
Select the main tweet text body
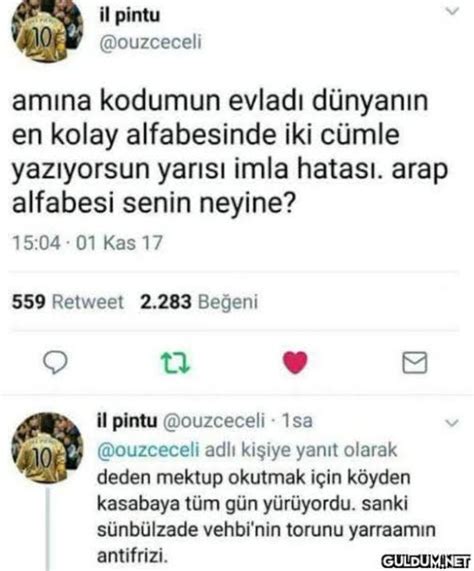click(230, 151)
